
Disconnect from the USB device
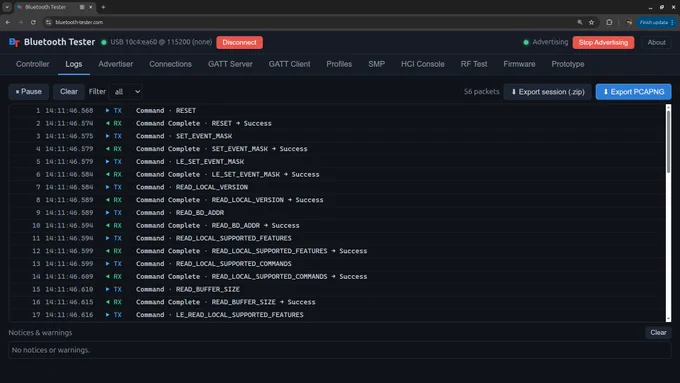(x=239, y=43)
